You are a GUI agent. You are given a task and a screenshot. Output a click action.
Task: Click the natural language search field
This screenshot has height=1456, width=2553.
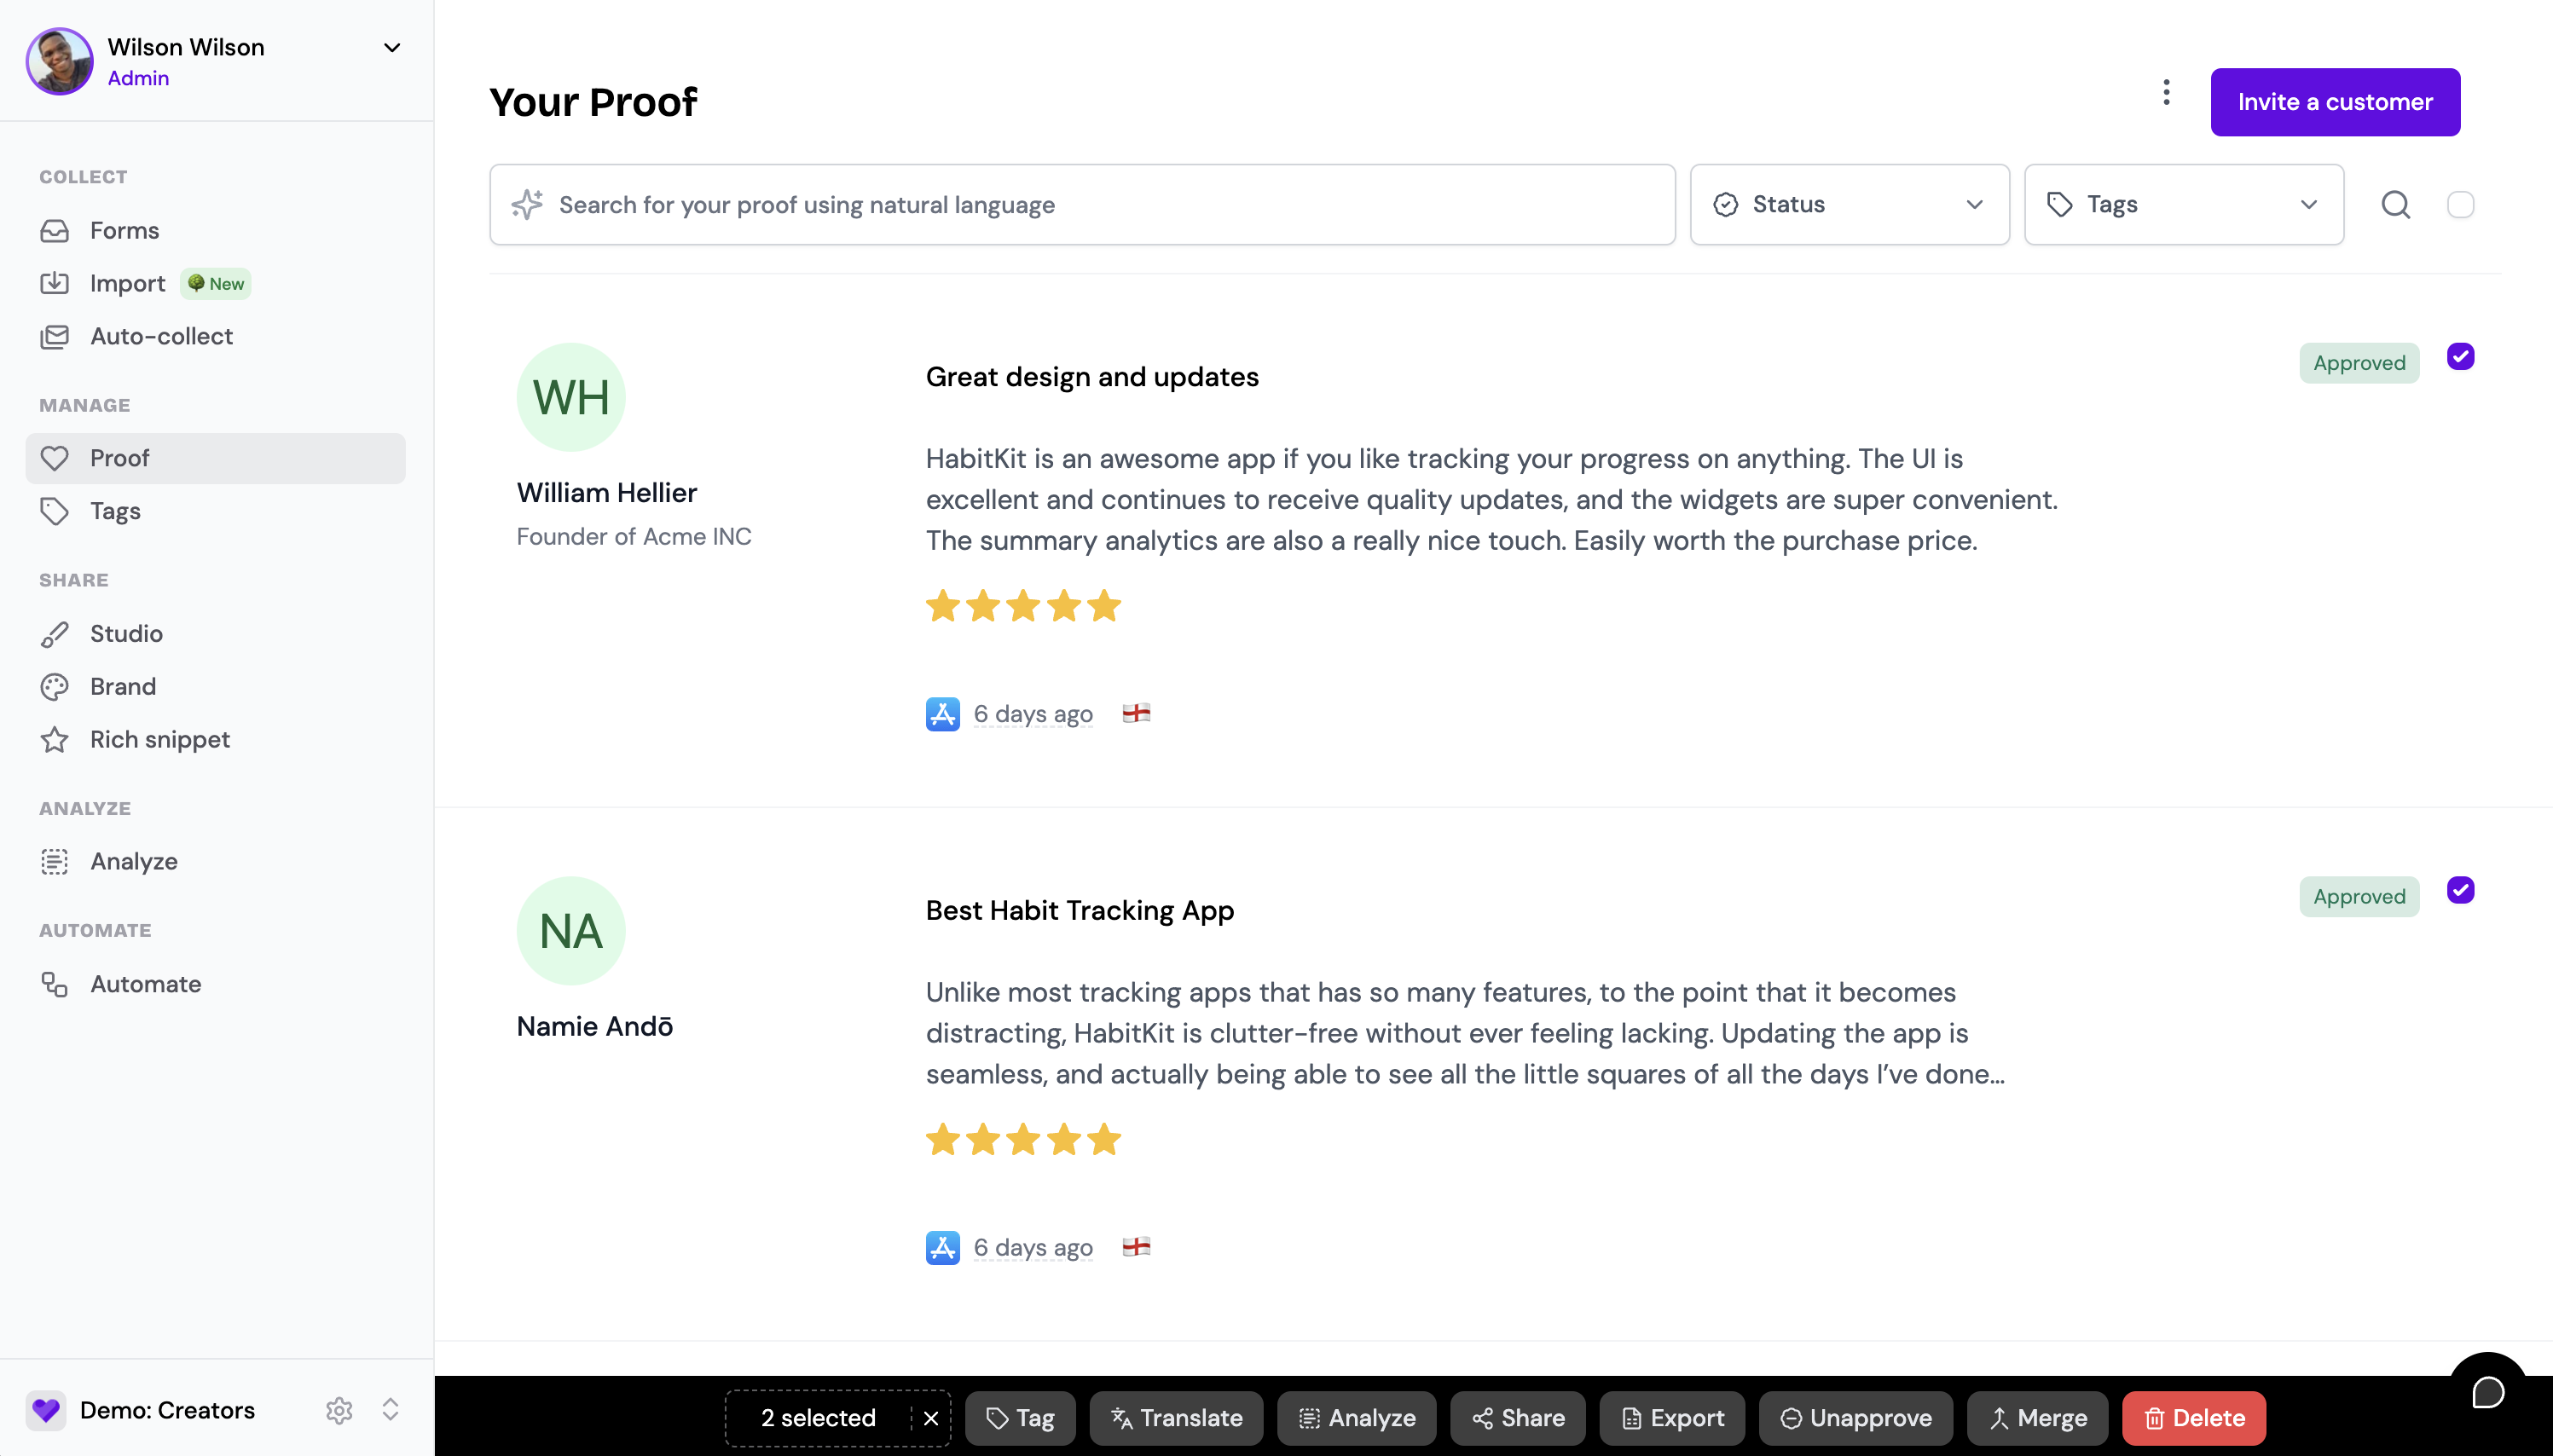pos(1082,205)
